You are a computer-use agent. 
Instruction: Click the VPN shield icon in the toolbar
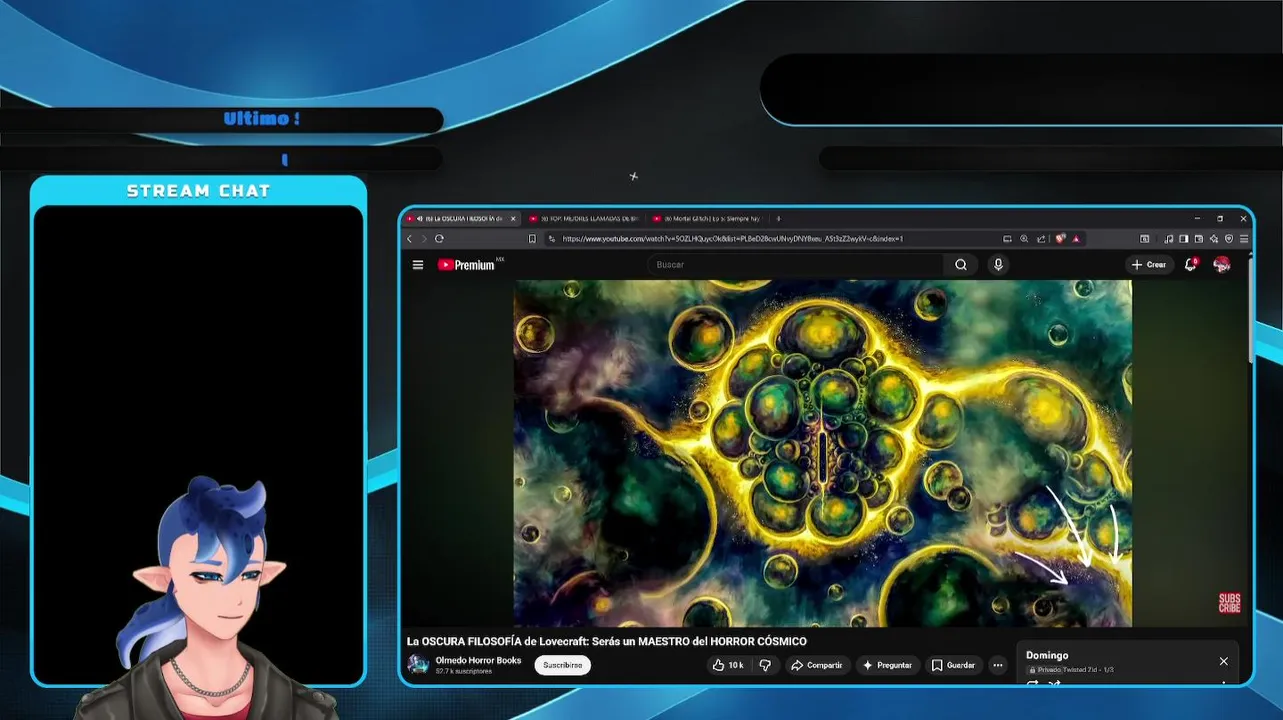tap(1229, 239)
